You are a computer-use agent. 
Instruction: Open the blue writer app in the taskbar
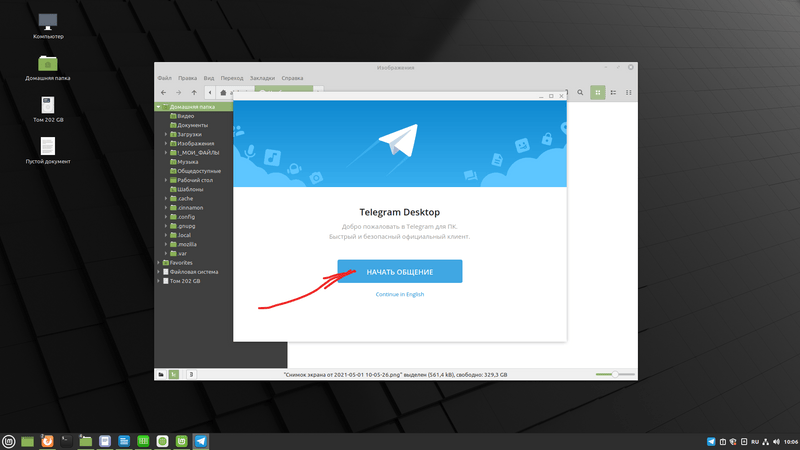pos(124,441)
